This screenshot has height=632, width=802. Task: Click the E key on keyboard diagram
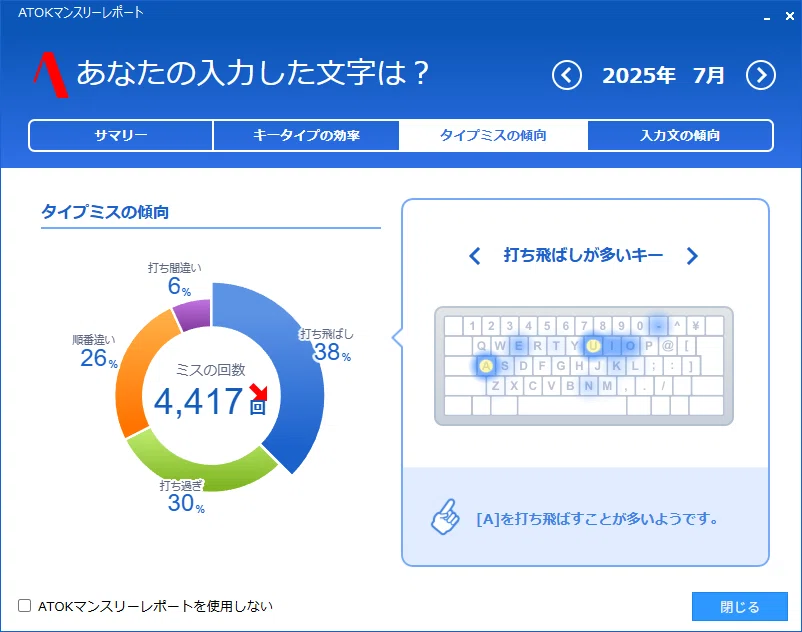click(x=519, y=346)
